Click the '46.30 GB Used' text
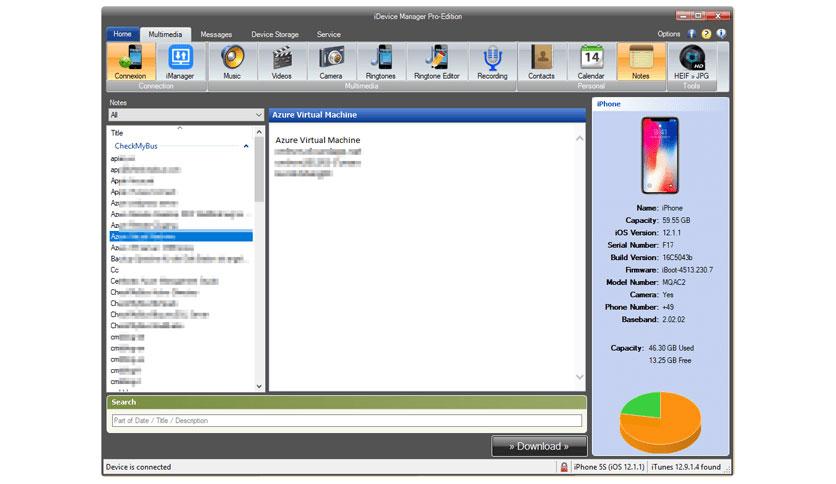Viewport: 836px width, 484px height. coord(671,348)
